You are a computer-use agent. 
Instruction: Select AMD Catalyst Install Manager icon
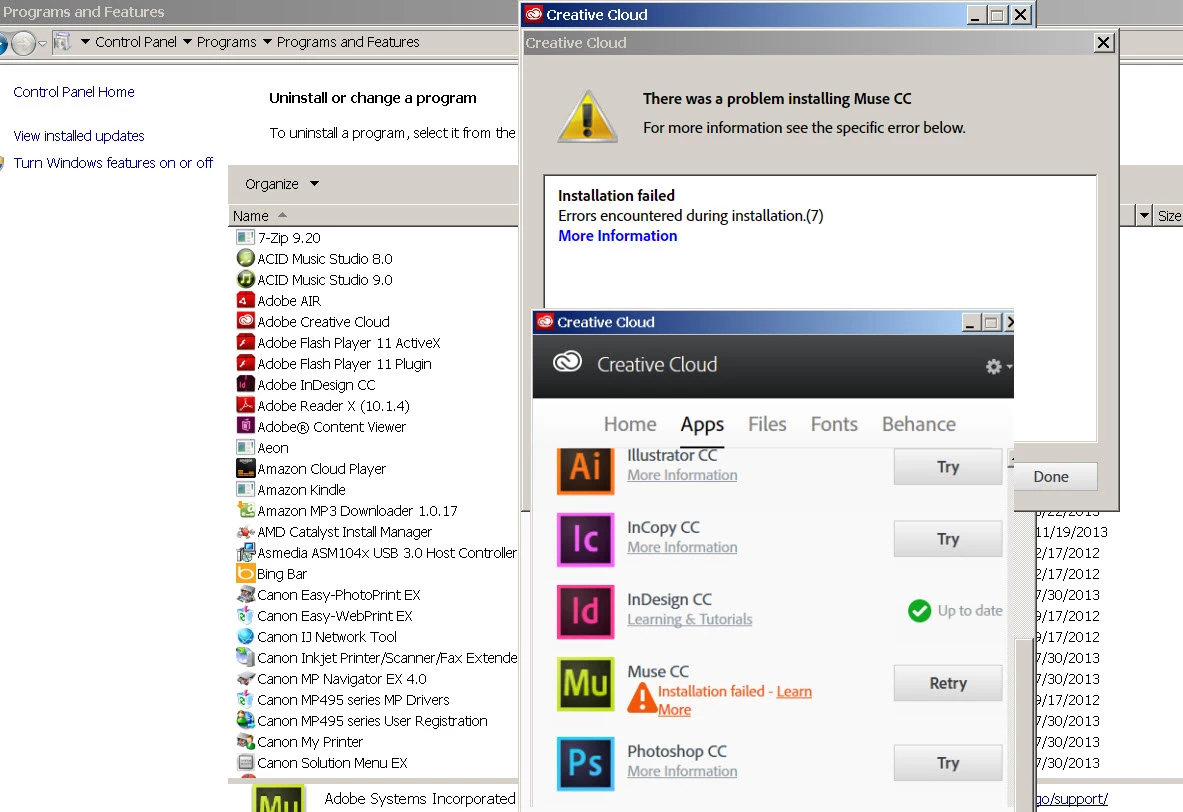pos(245,532)
